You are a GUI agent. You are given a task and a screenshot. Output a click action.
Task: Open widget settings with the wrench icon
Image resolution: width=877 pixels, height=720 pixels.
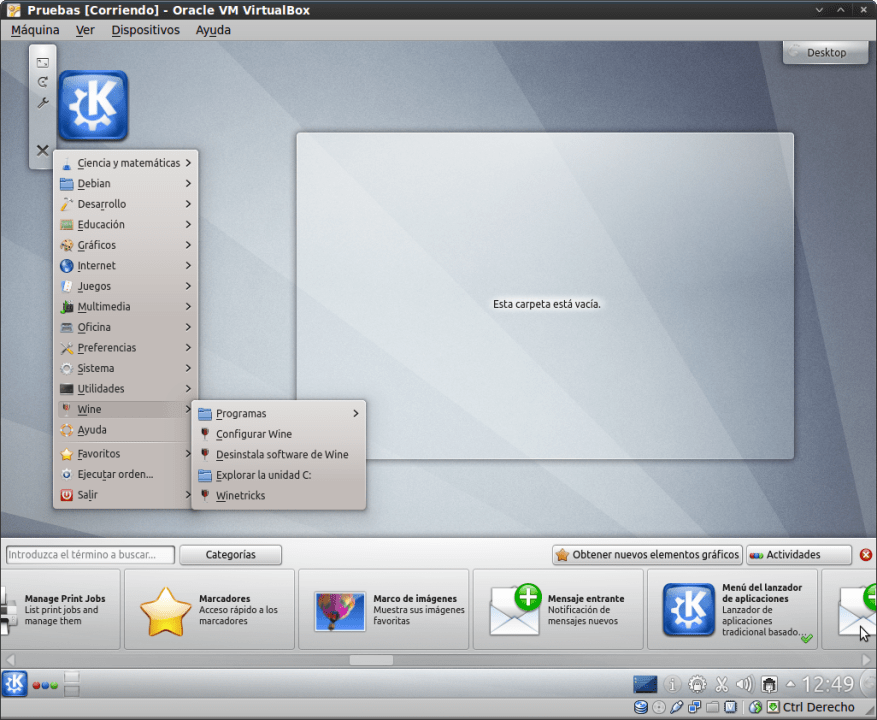43,103
